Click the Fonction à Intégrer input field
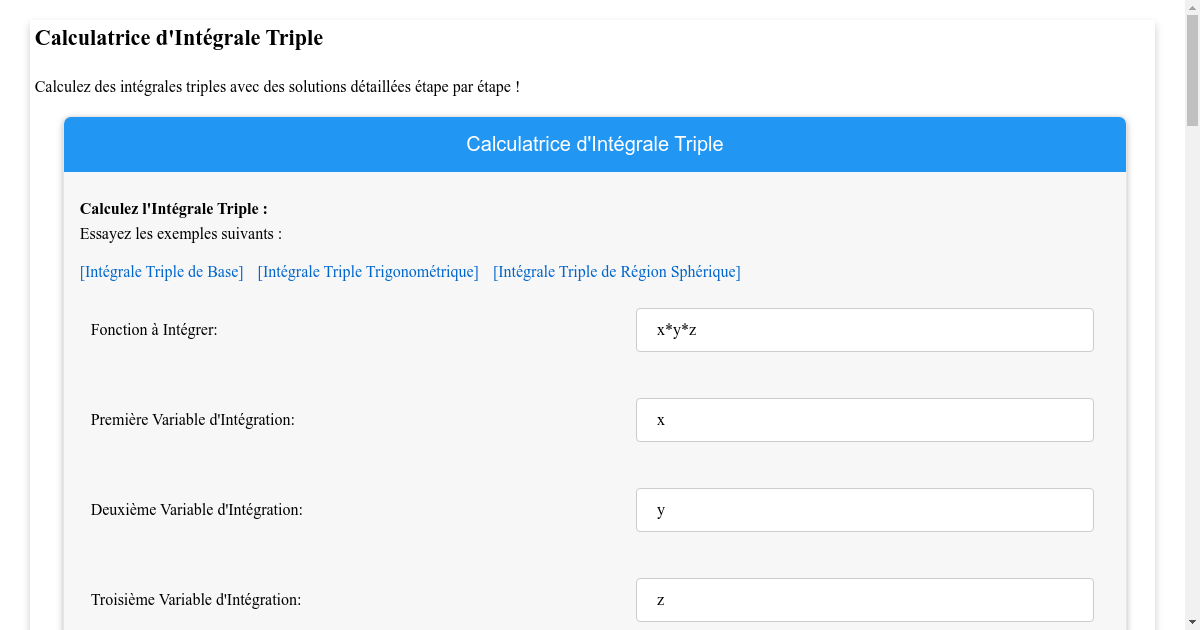The height and width of the screenshot is (630, 1200). coord(864,329)
